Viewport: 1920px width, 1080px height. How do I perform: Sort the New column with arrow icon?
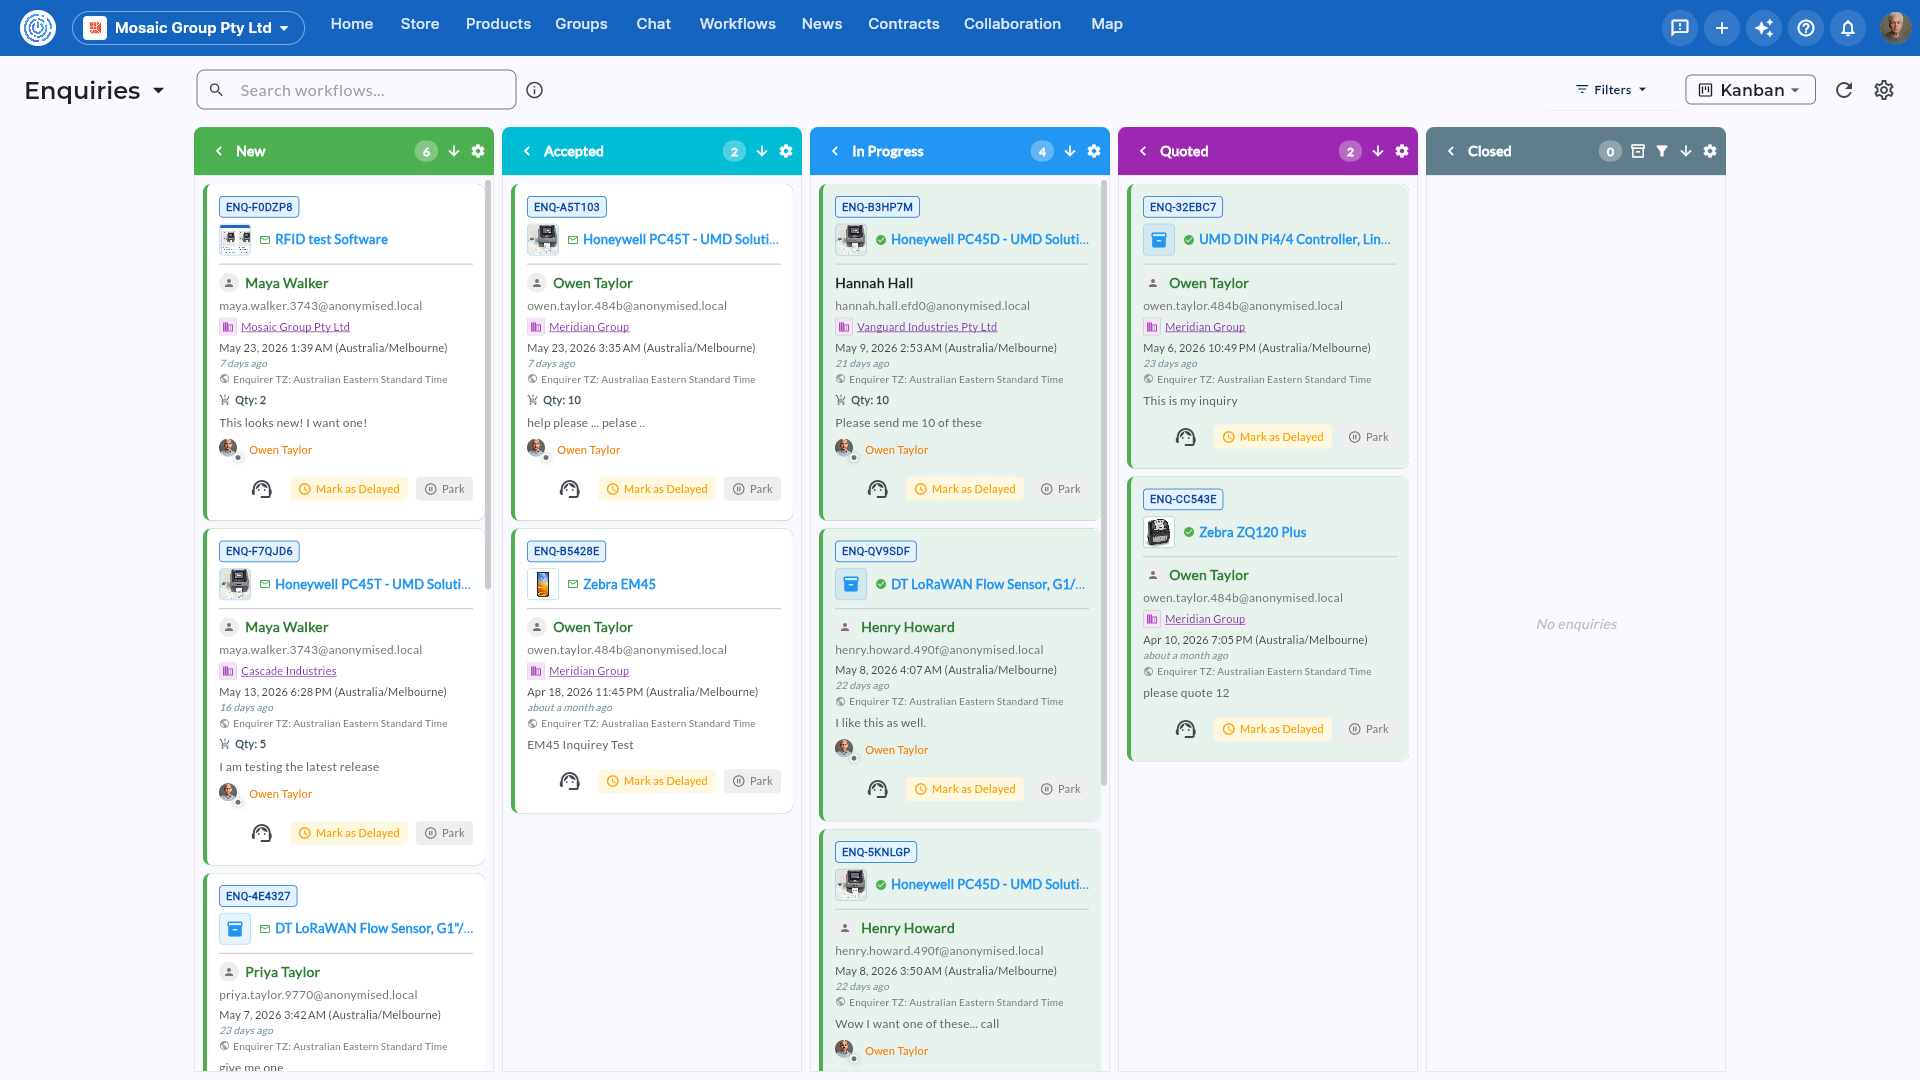pyautogui.click(x=454, y=151)
